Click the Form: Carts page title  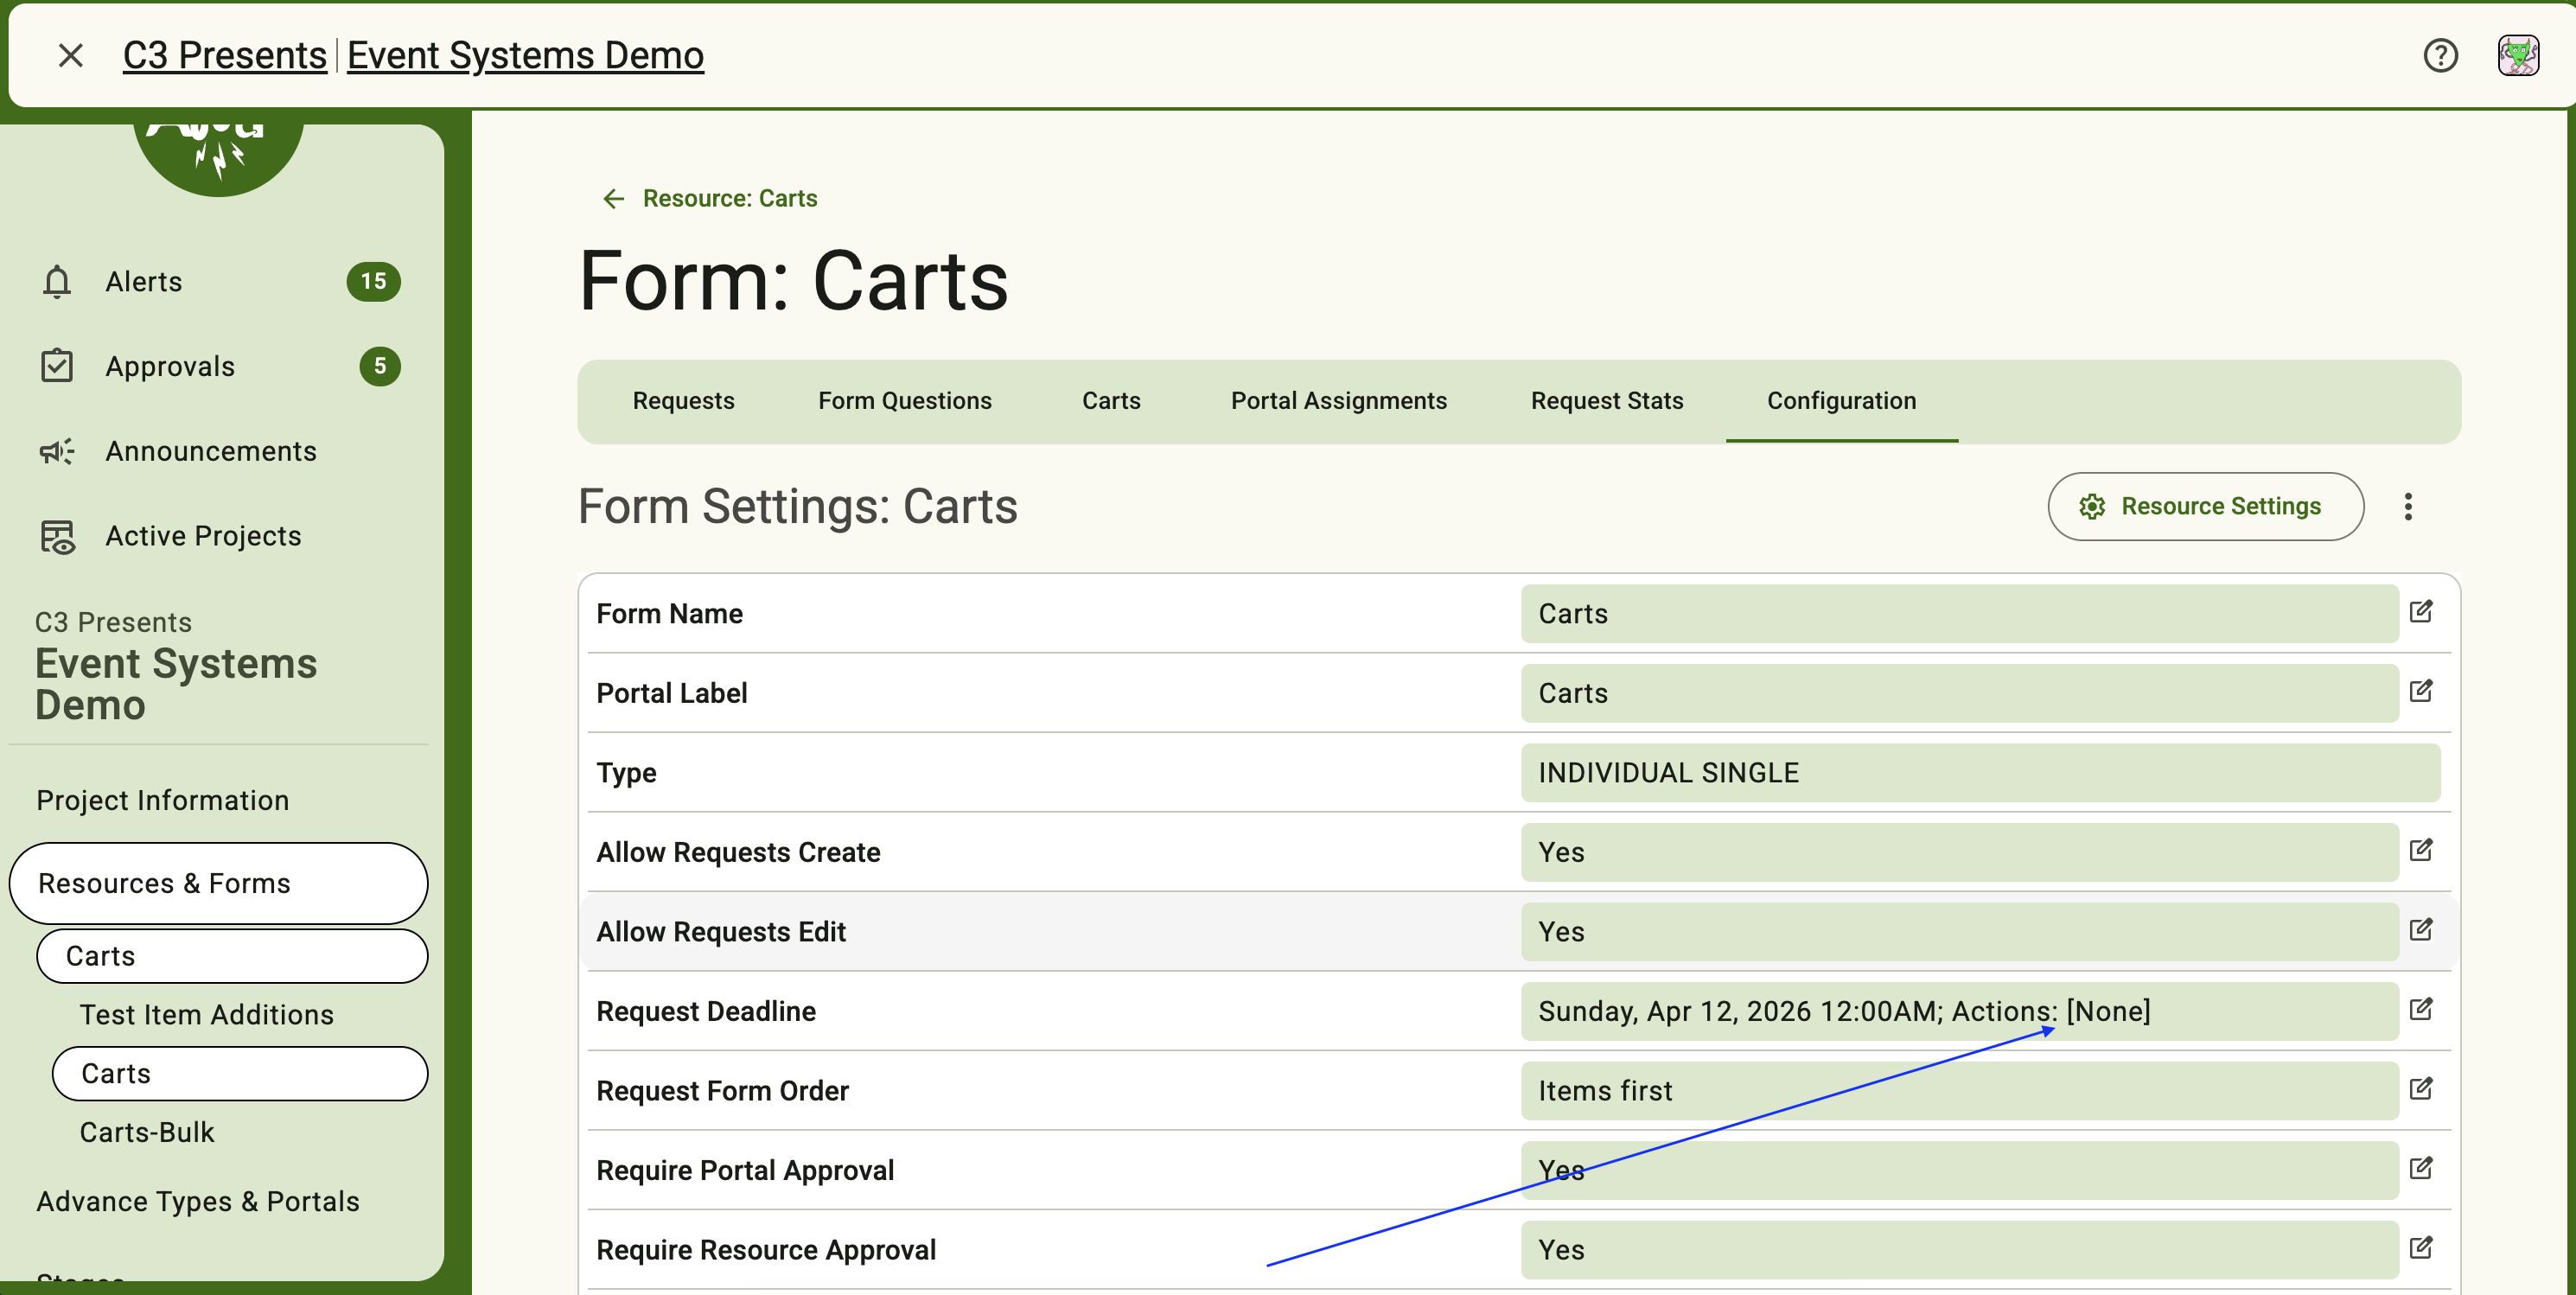pos(793,281)
